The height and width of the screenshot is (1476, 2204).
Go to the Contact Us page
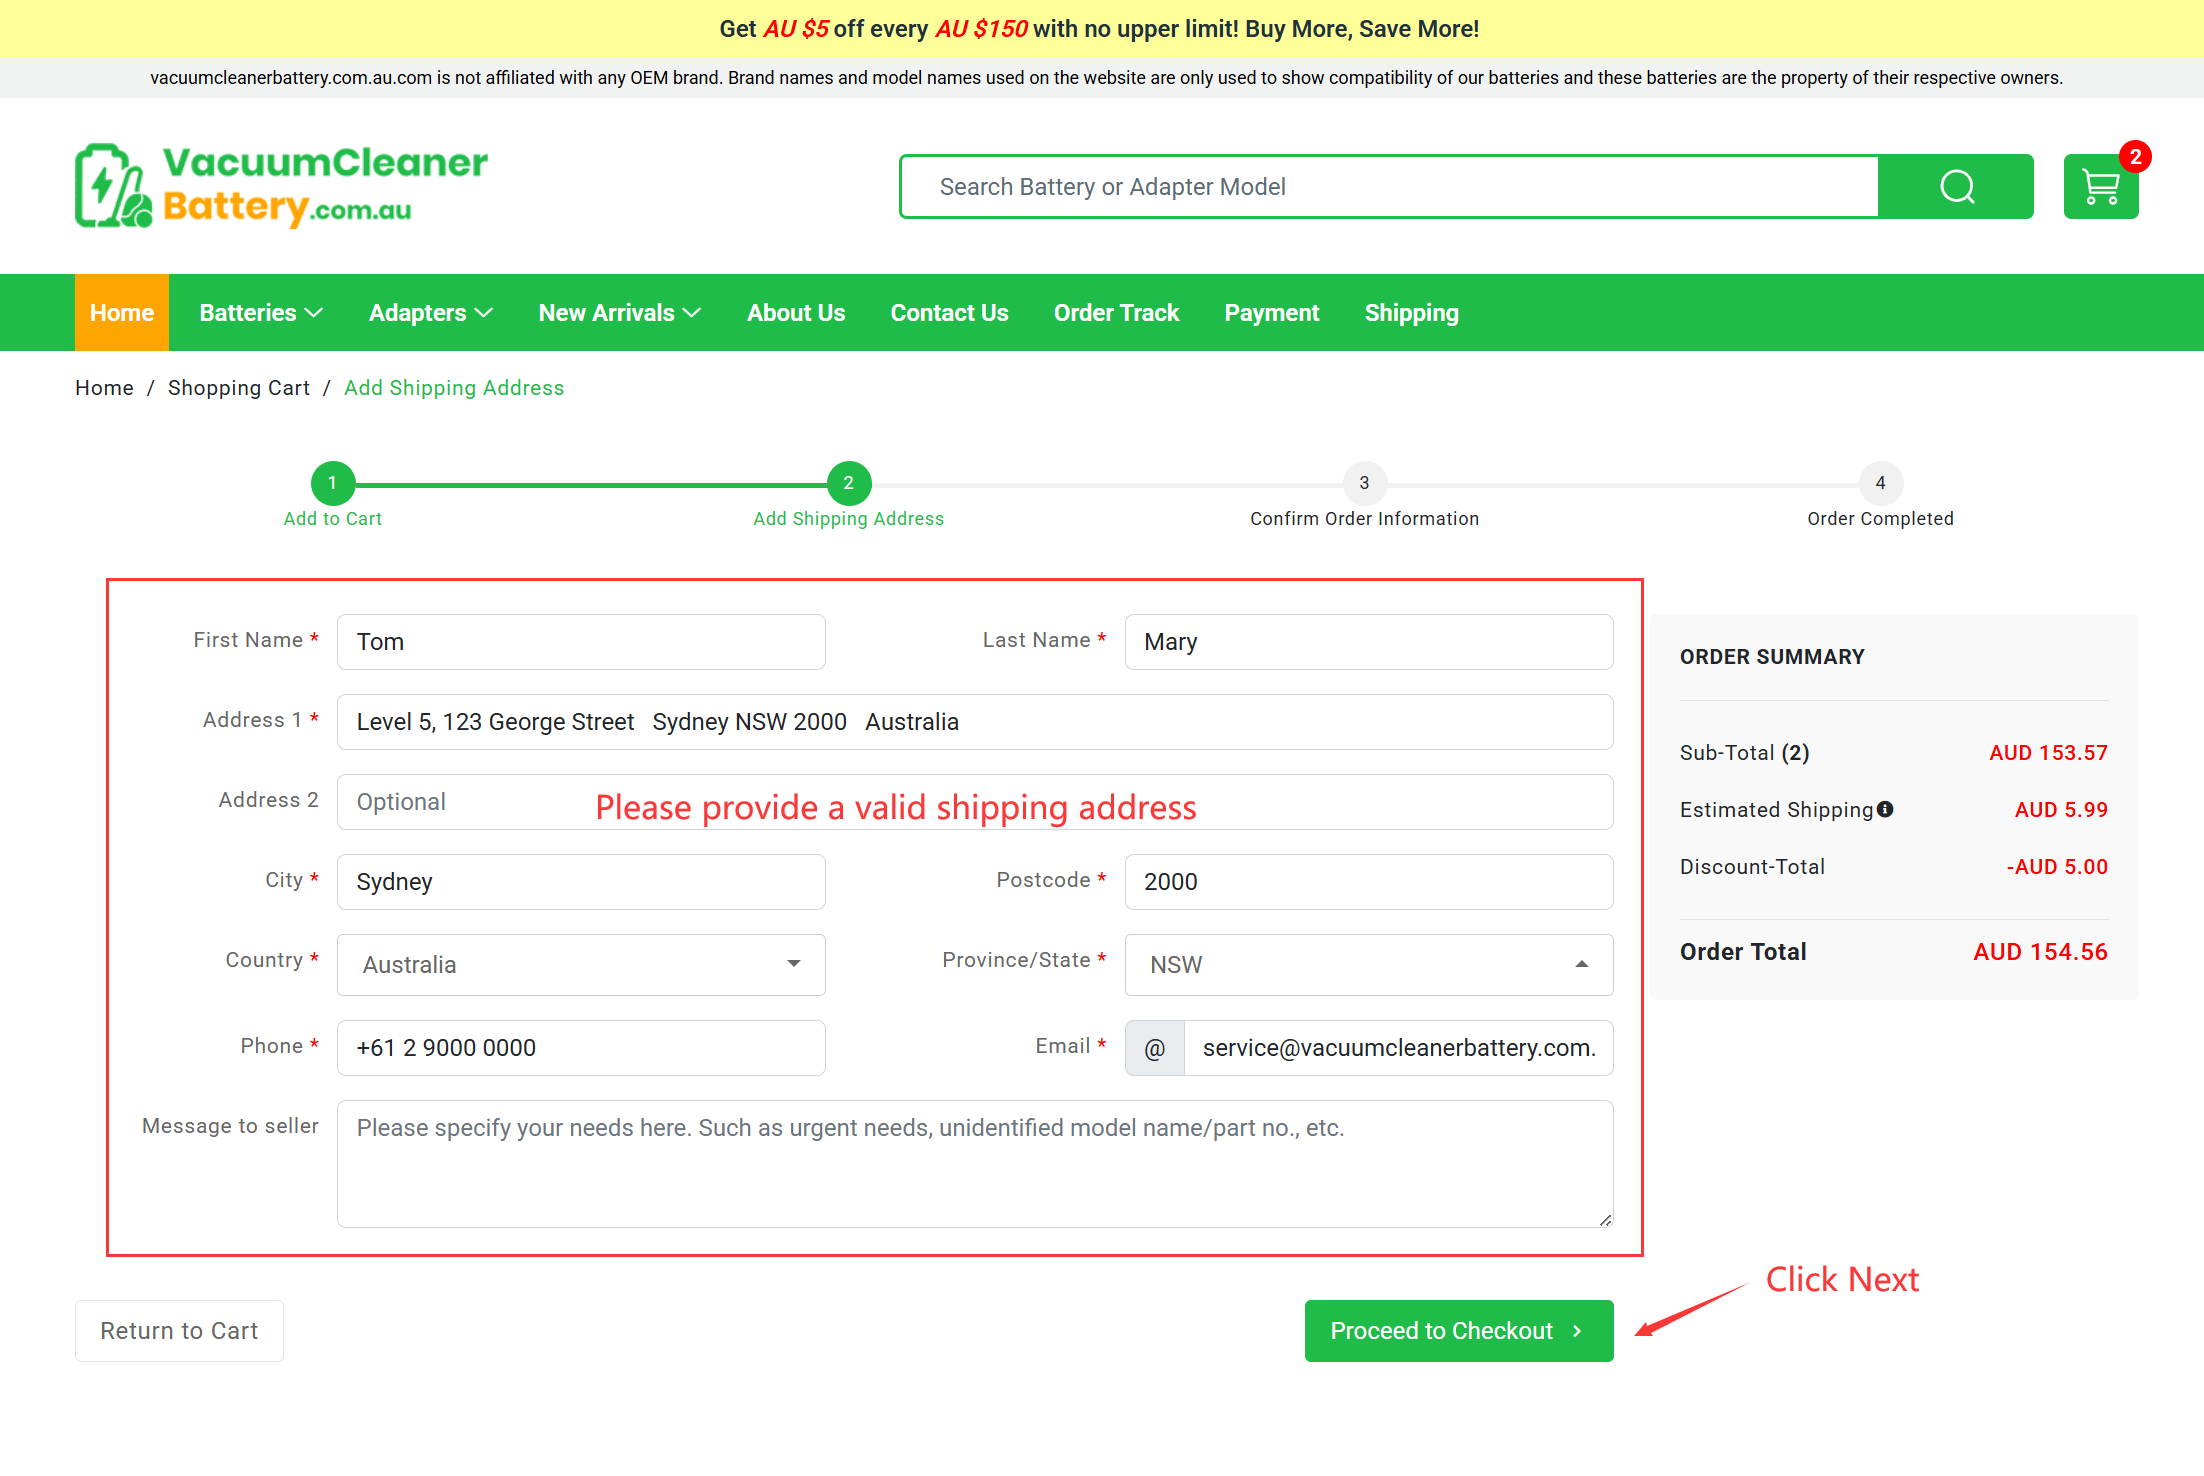point(949,313)
